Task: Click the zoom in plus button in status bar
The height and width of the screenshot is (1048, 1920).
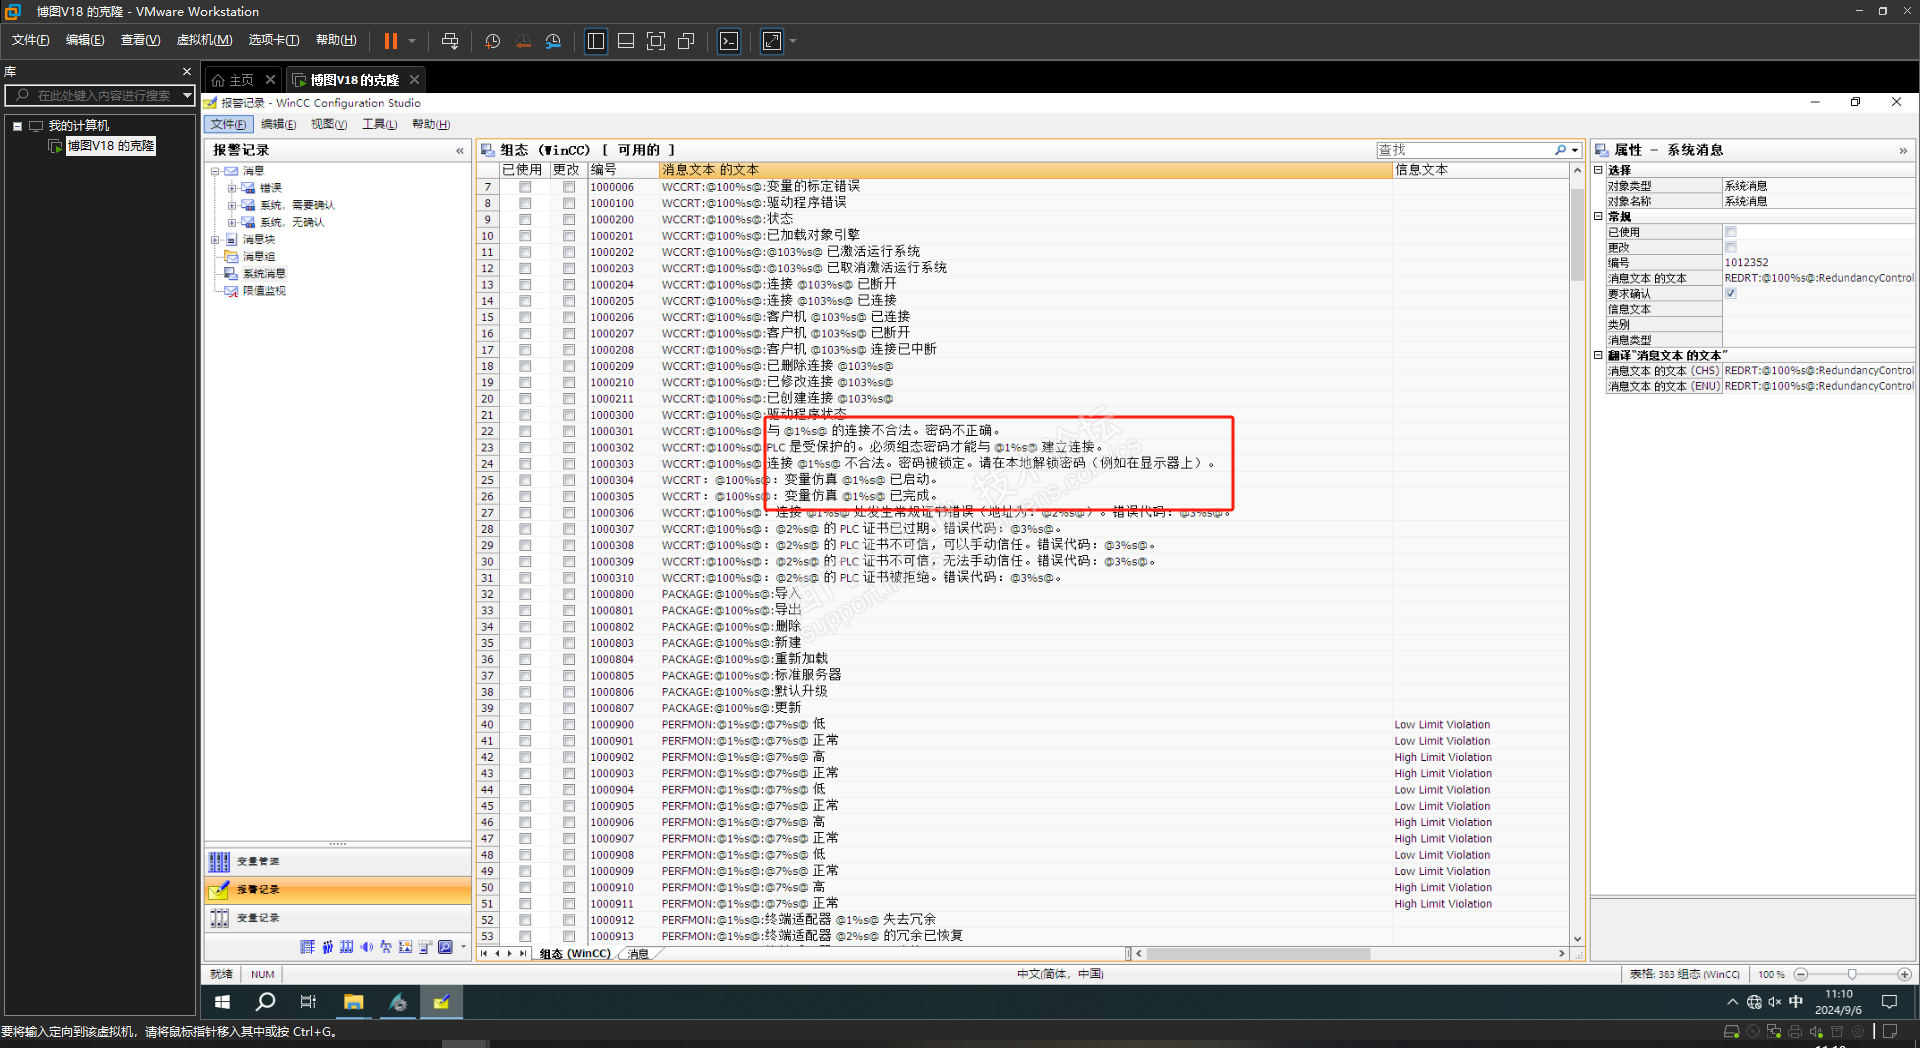Action: 1904,974
